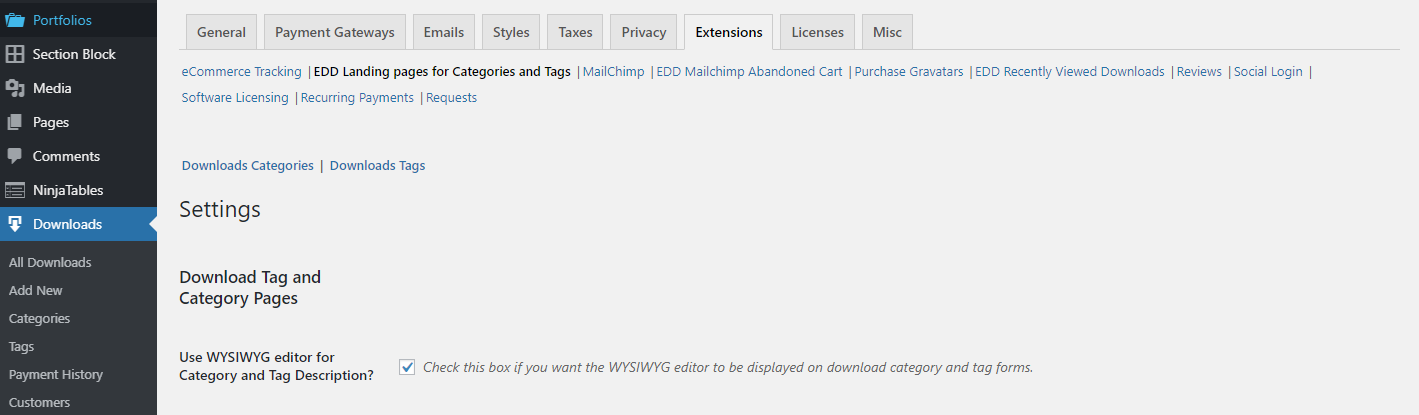Click the Media library icon

pos(15,88)
